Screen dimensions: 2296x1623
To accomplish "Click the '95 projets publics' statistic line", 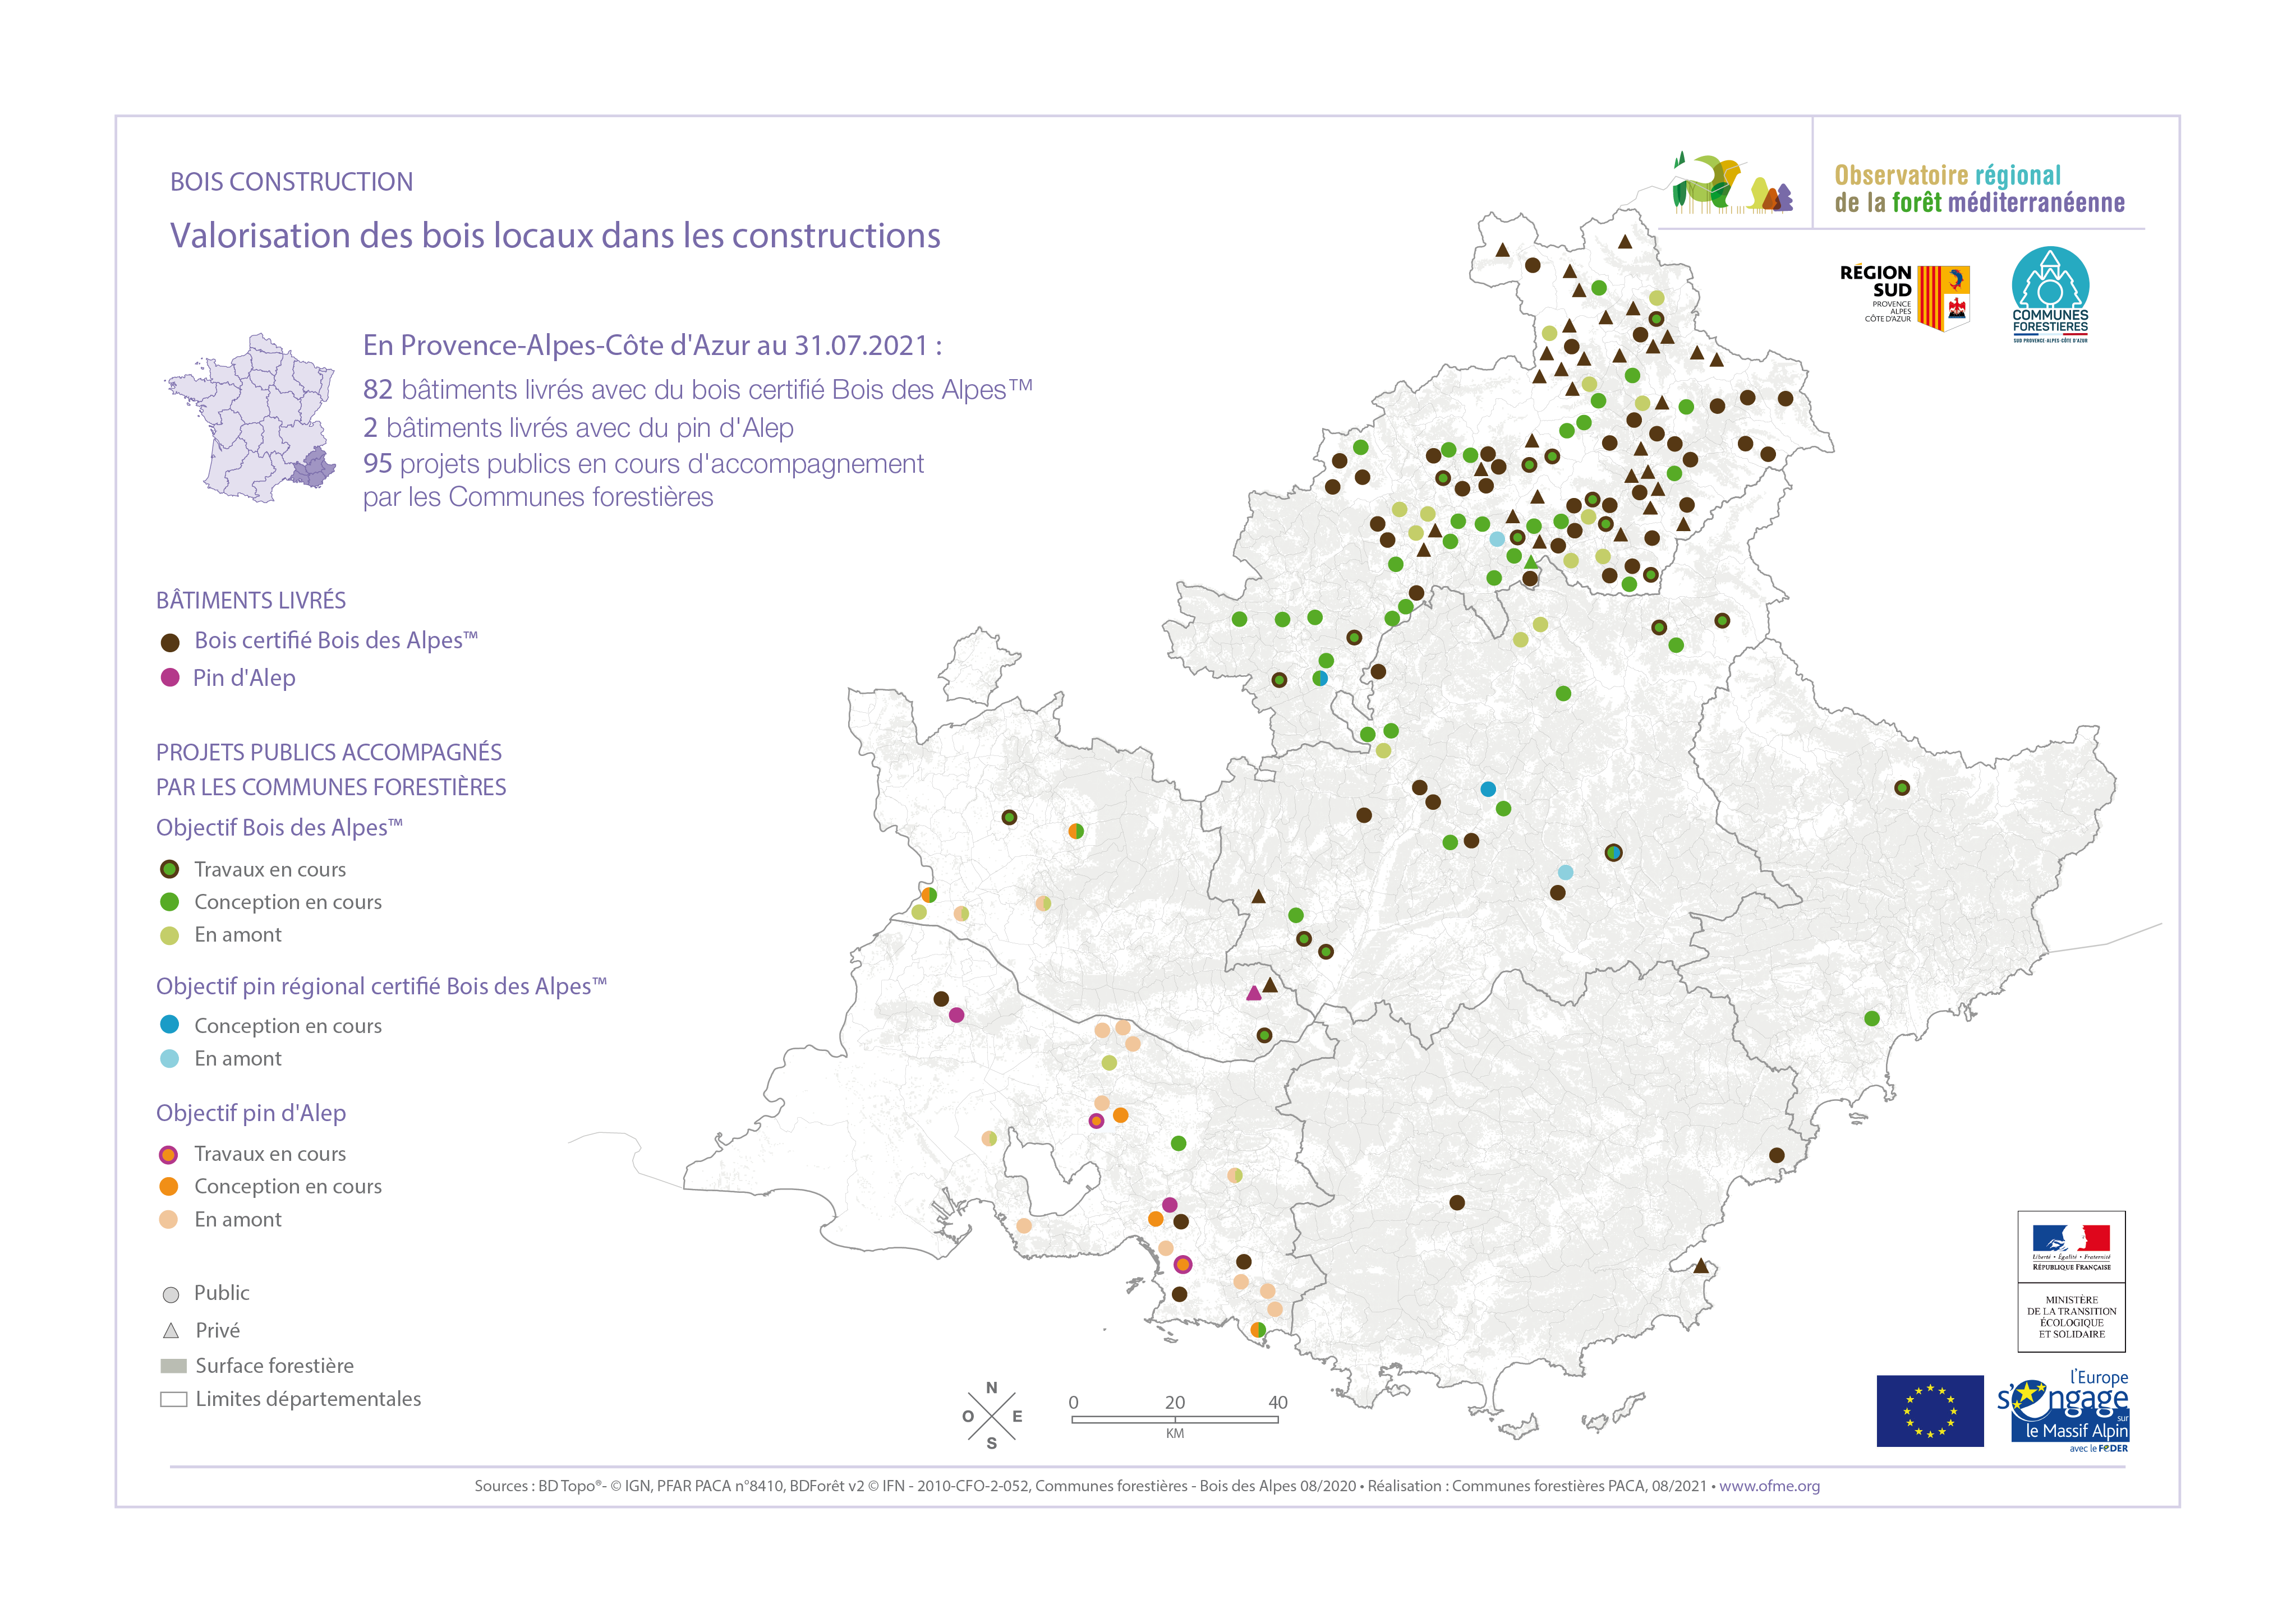I will click(x=643, y=480).
